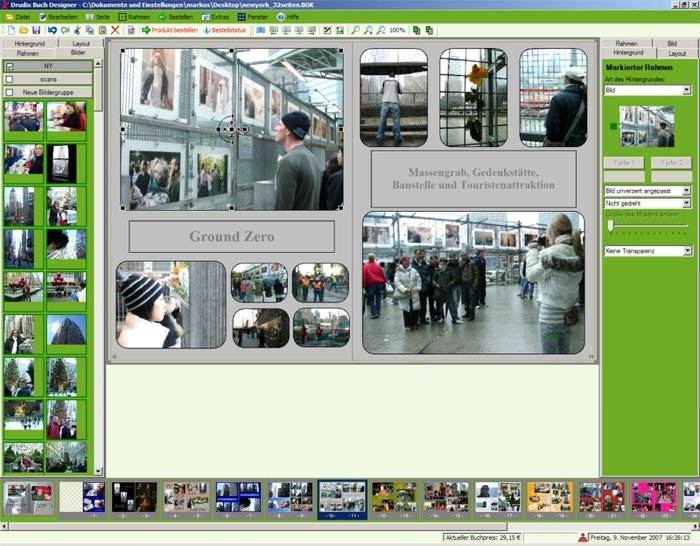Click the page strip scroll left arrow
Viewport: 700px width, 546px height.
[4, 526]
